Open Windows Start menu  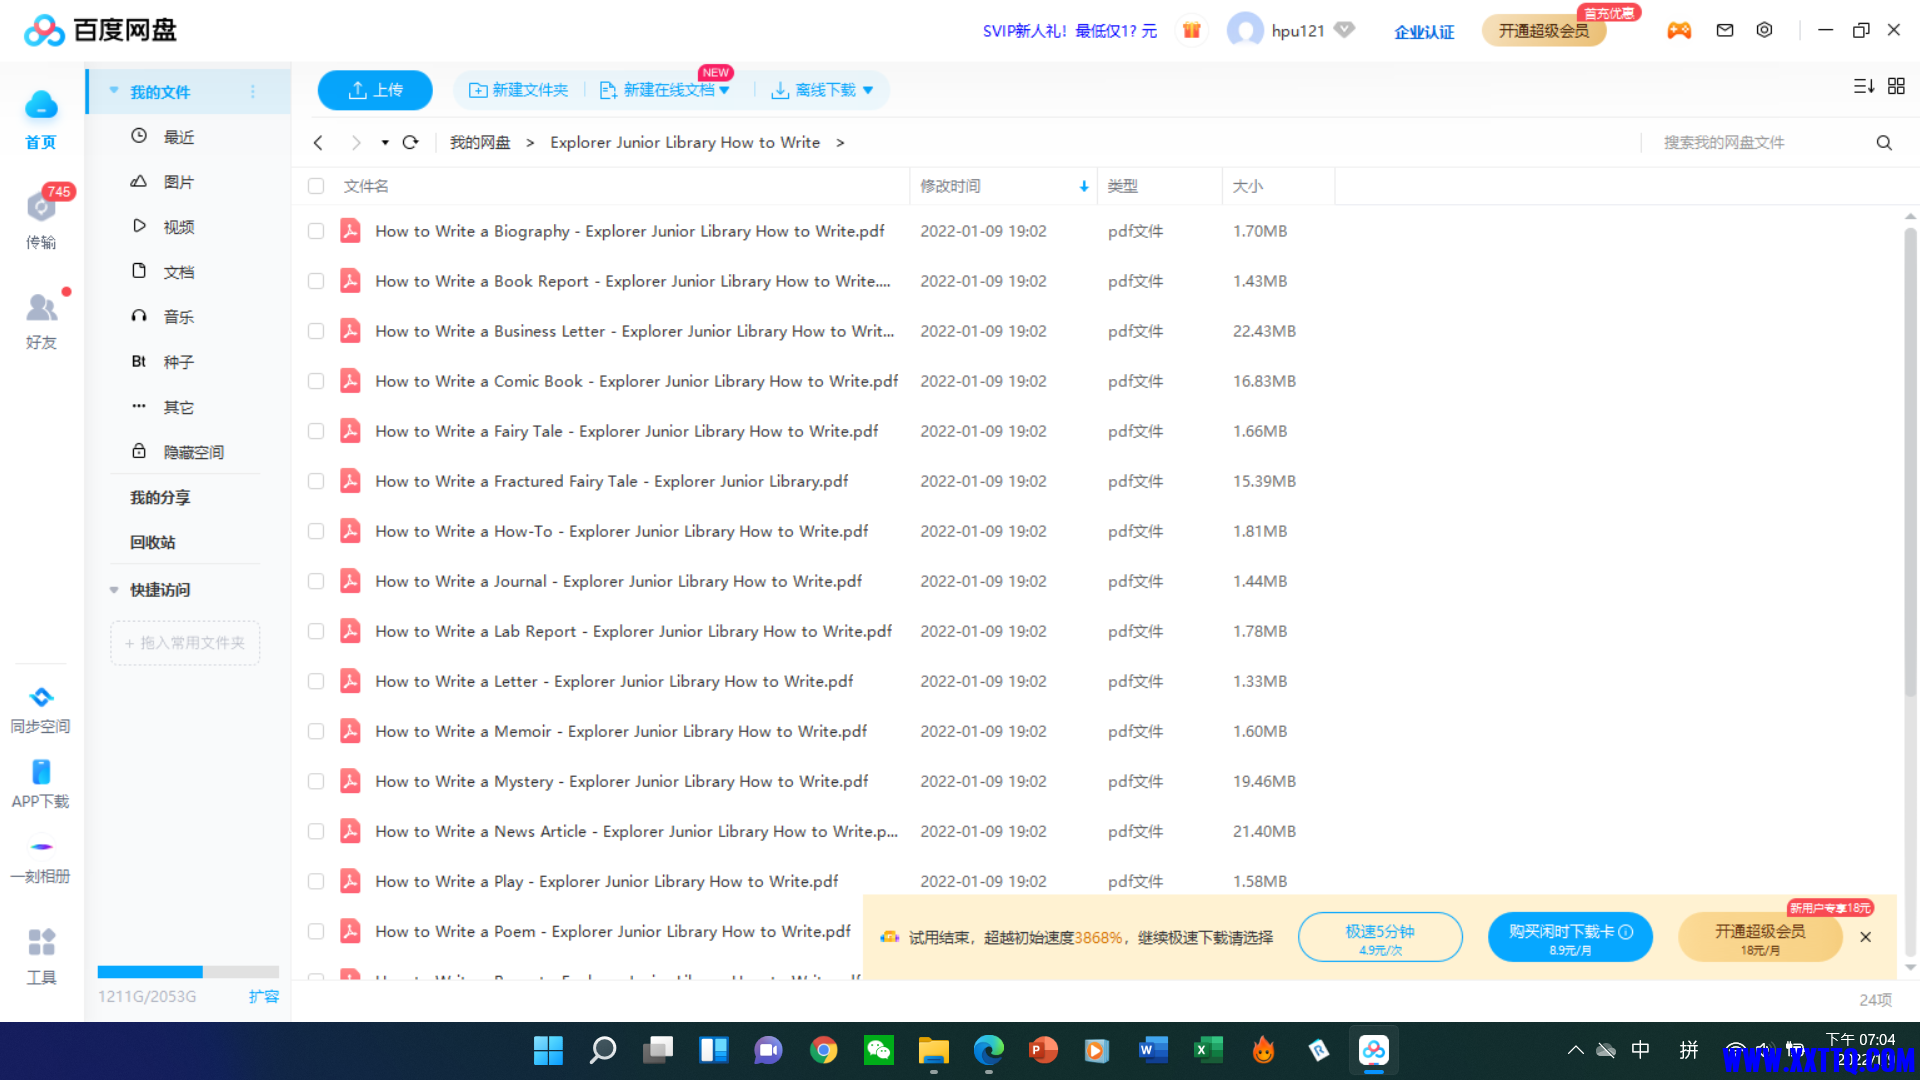(548, 1050)
